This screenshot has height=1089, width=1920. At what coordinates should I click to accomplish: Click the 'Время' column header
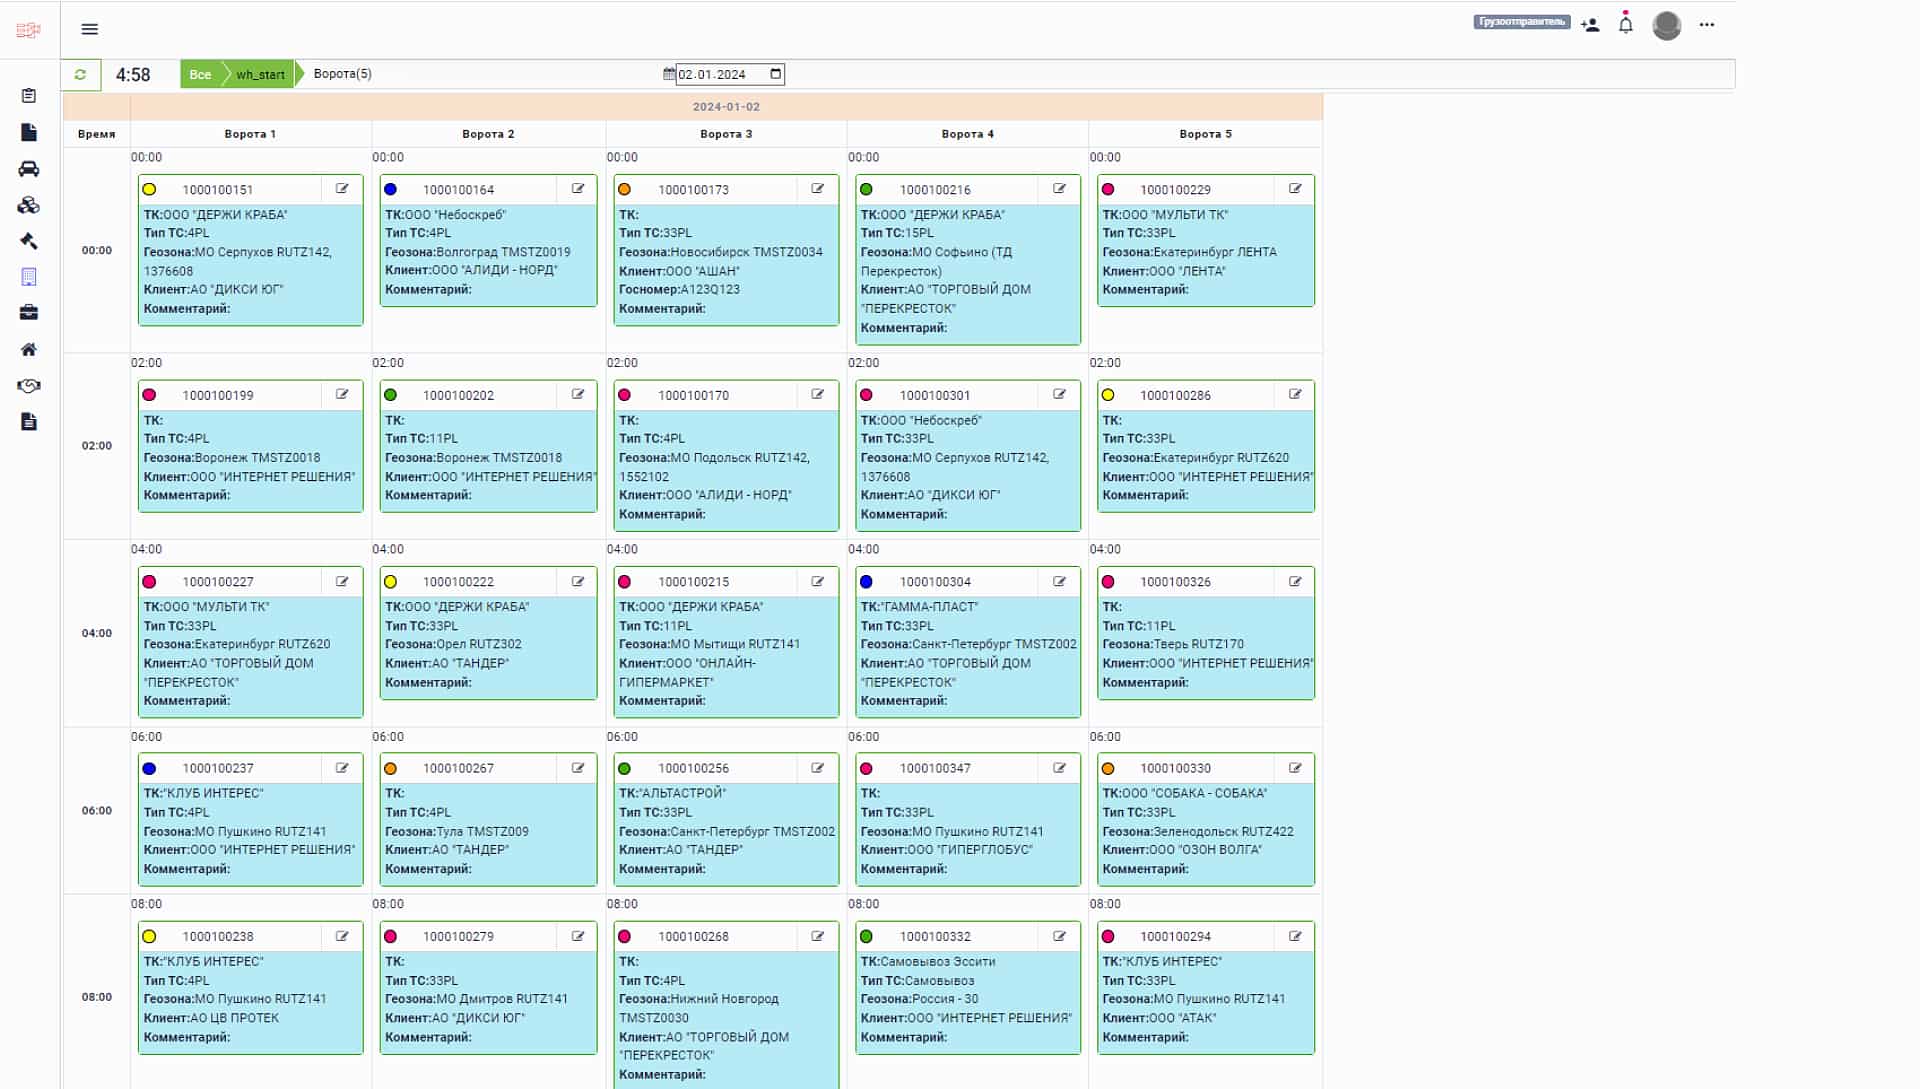pos(97,134)
